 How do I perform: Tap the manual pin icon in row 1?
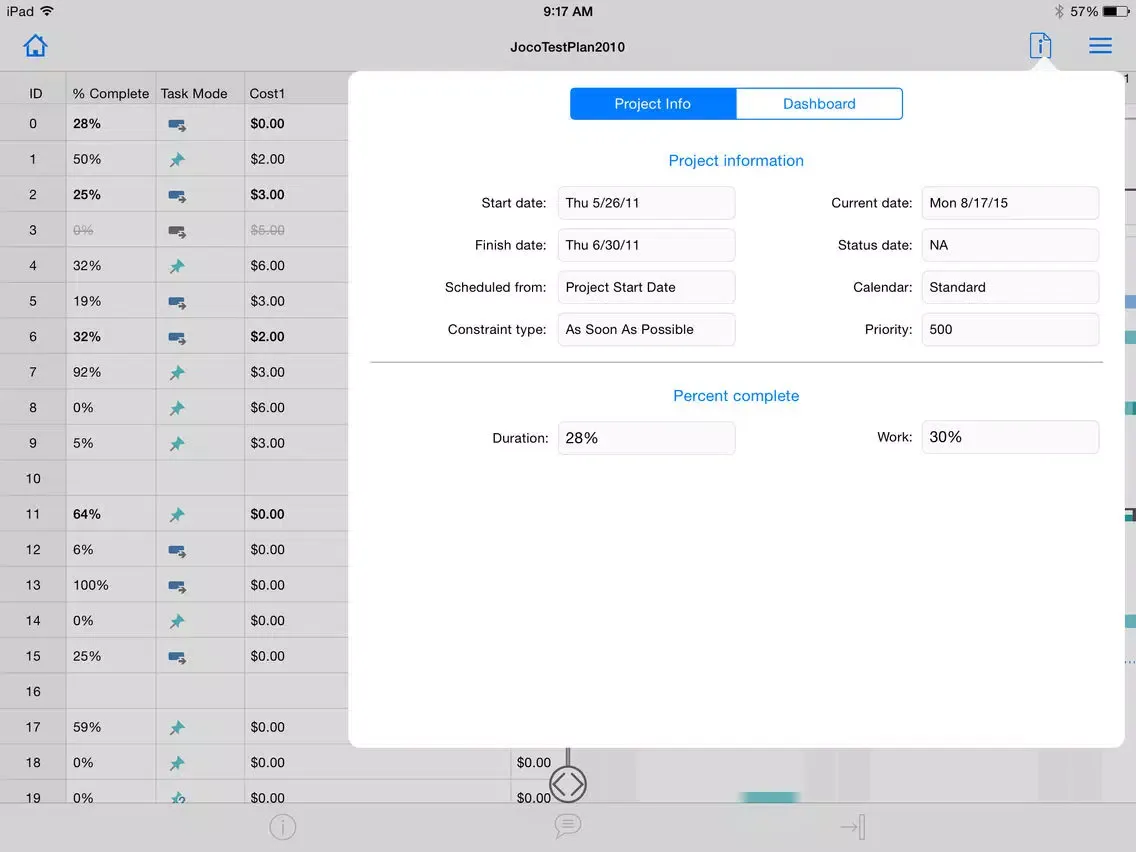tap(177, 159)
